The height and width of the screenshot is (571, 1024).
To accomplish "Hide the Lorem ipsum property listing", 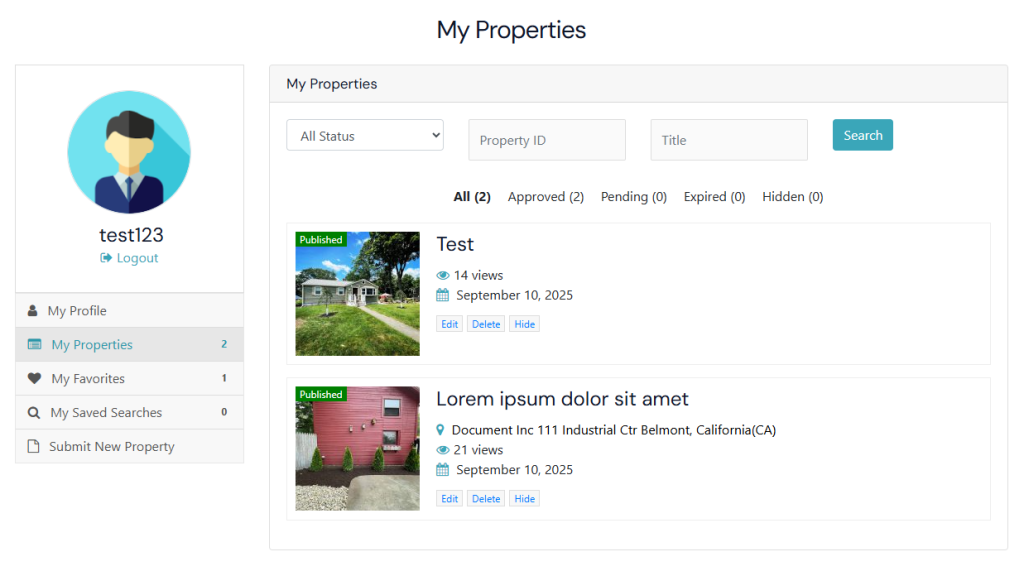I will [524, 499].
